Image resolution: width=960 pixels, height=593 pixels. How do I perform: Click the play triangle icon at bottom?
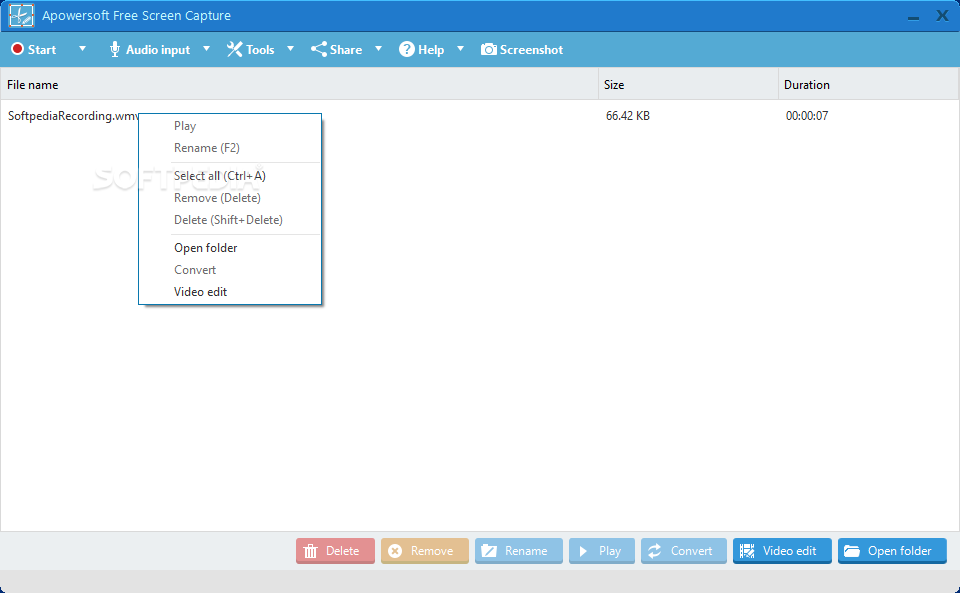pos(583,551)
